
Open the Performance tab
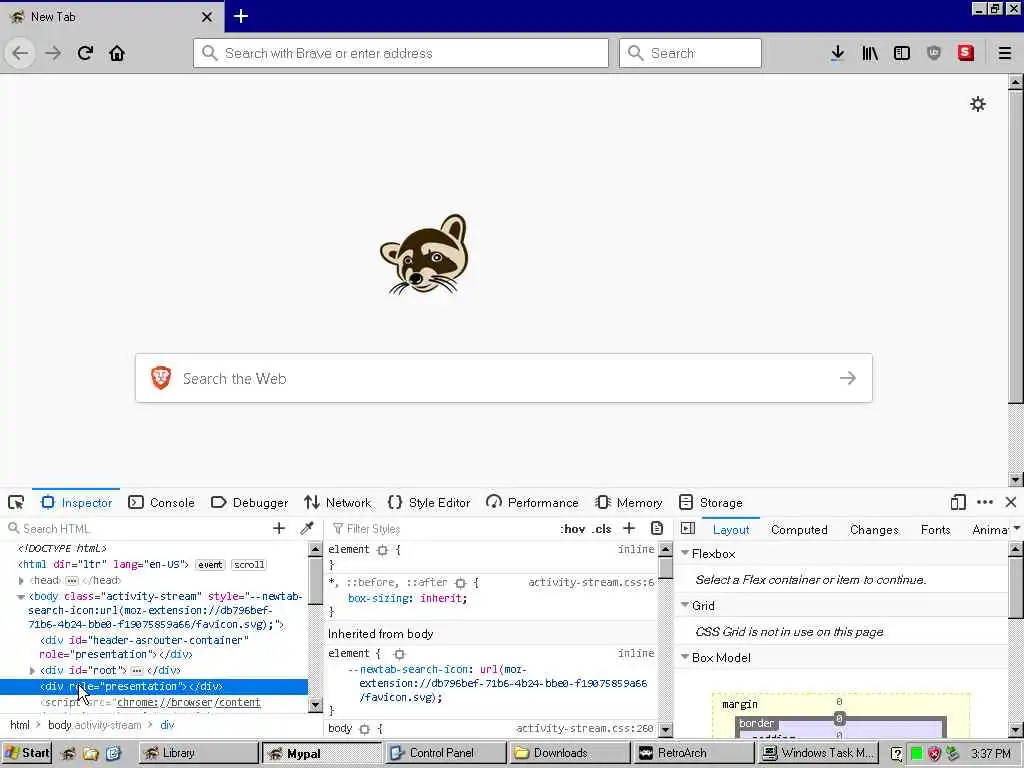coord(532,502)
